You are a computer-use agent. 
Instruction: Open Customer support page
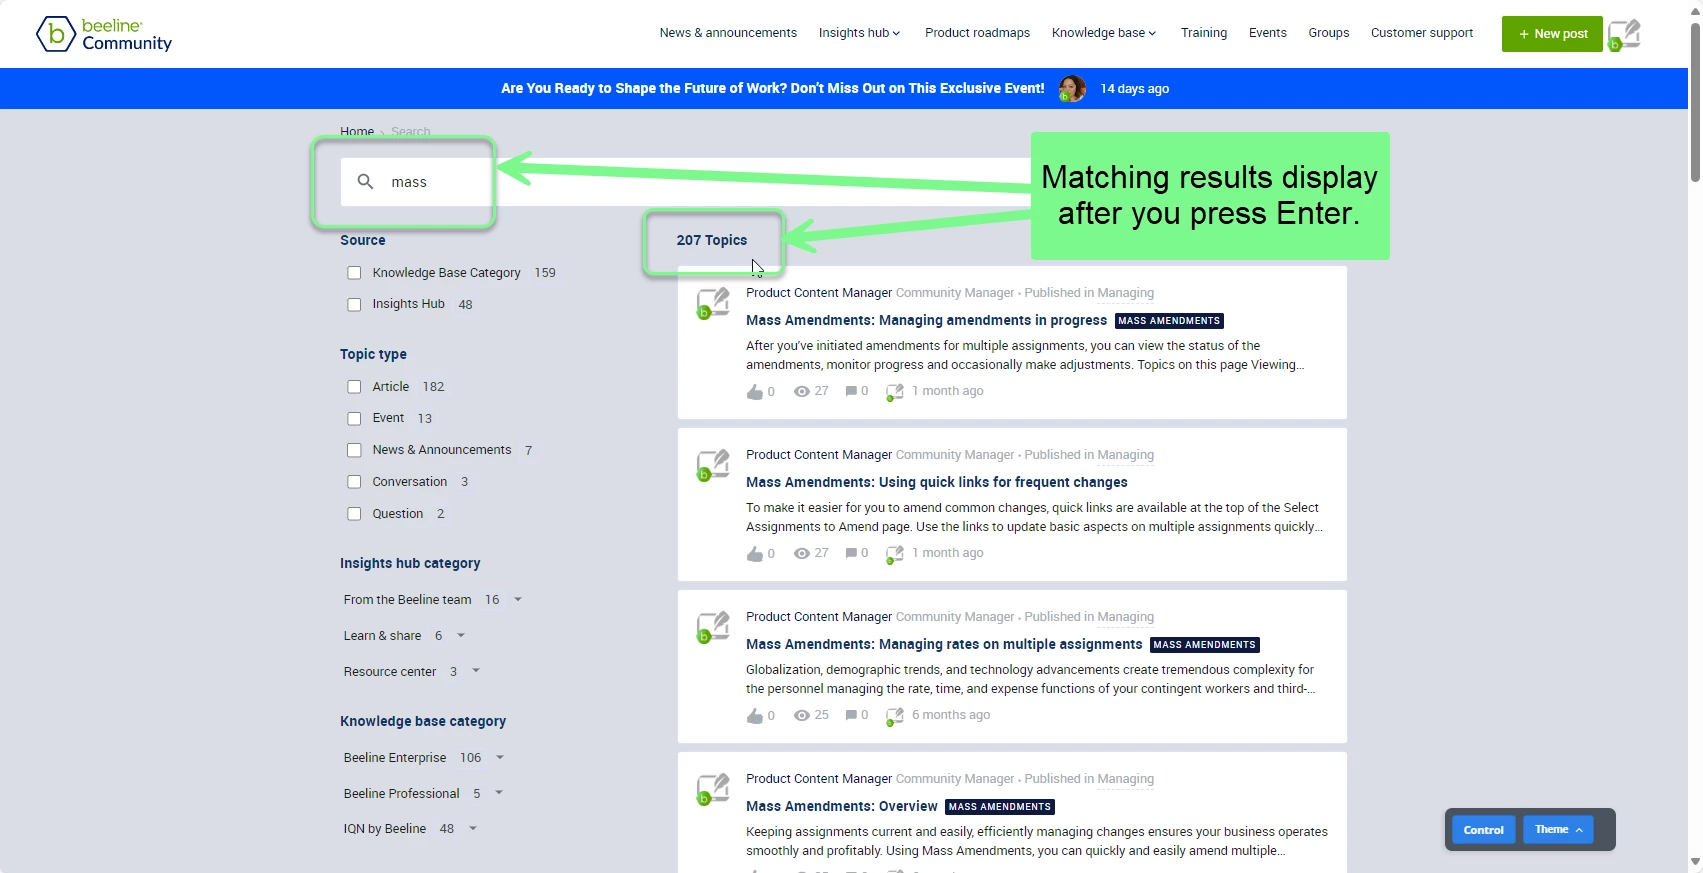[x=1421, y=33]
